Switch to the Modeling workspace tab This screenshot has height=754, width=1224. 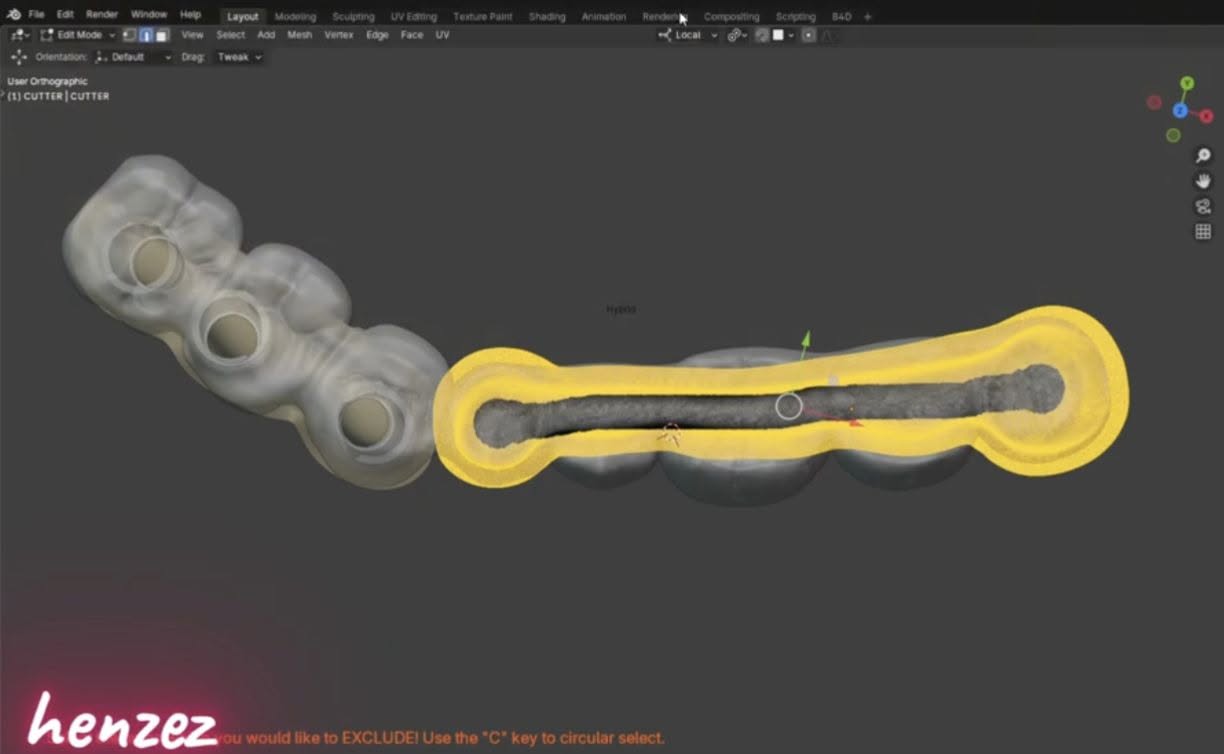[x=295, y=17]
